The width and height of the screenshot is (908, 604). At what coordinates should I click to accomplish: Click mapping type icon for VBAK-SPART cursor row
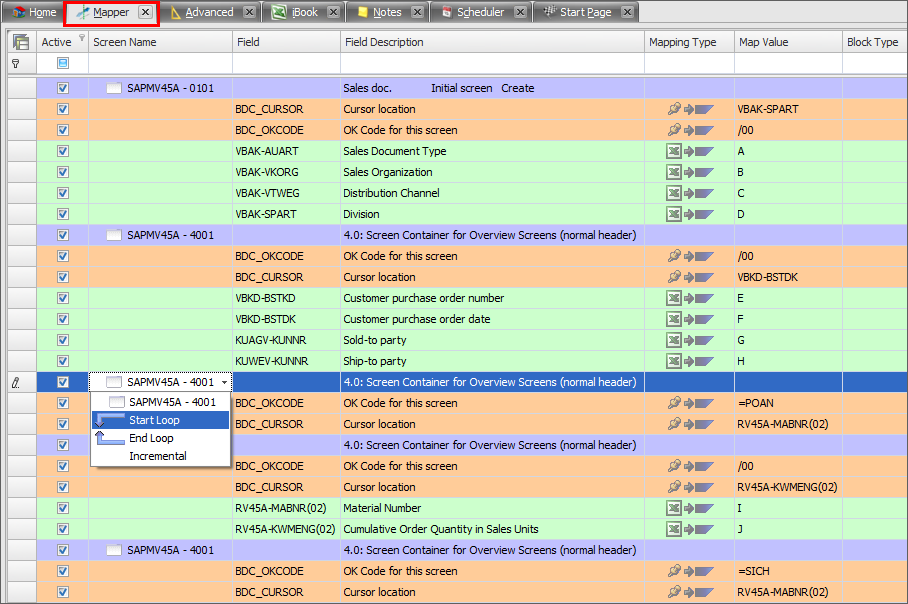[690, 109]
